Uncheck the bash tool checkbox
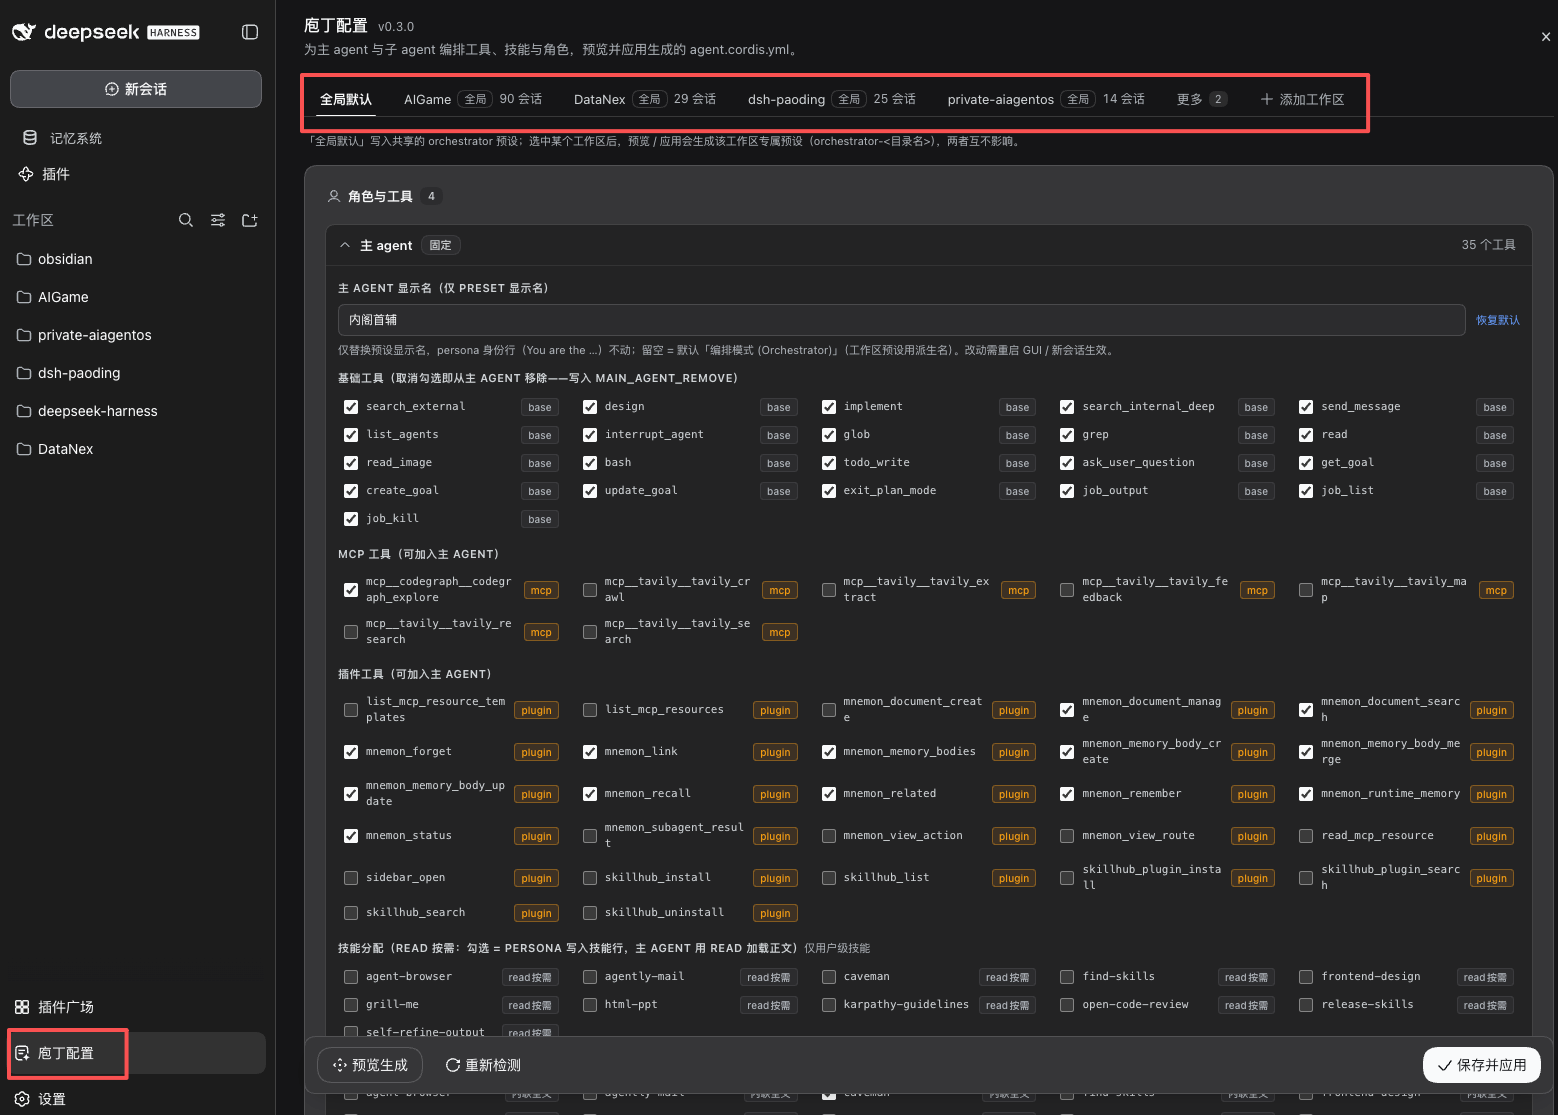This screenshot has height=1115, width=1558. click(590, 463)
